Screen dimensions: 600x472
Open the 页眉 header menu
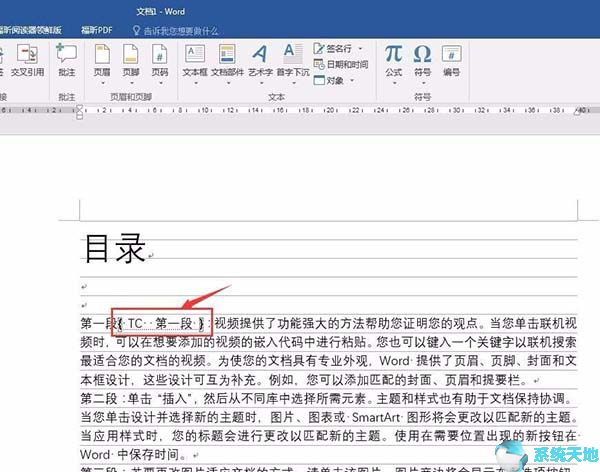point(102,60)
